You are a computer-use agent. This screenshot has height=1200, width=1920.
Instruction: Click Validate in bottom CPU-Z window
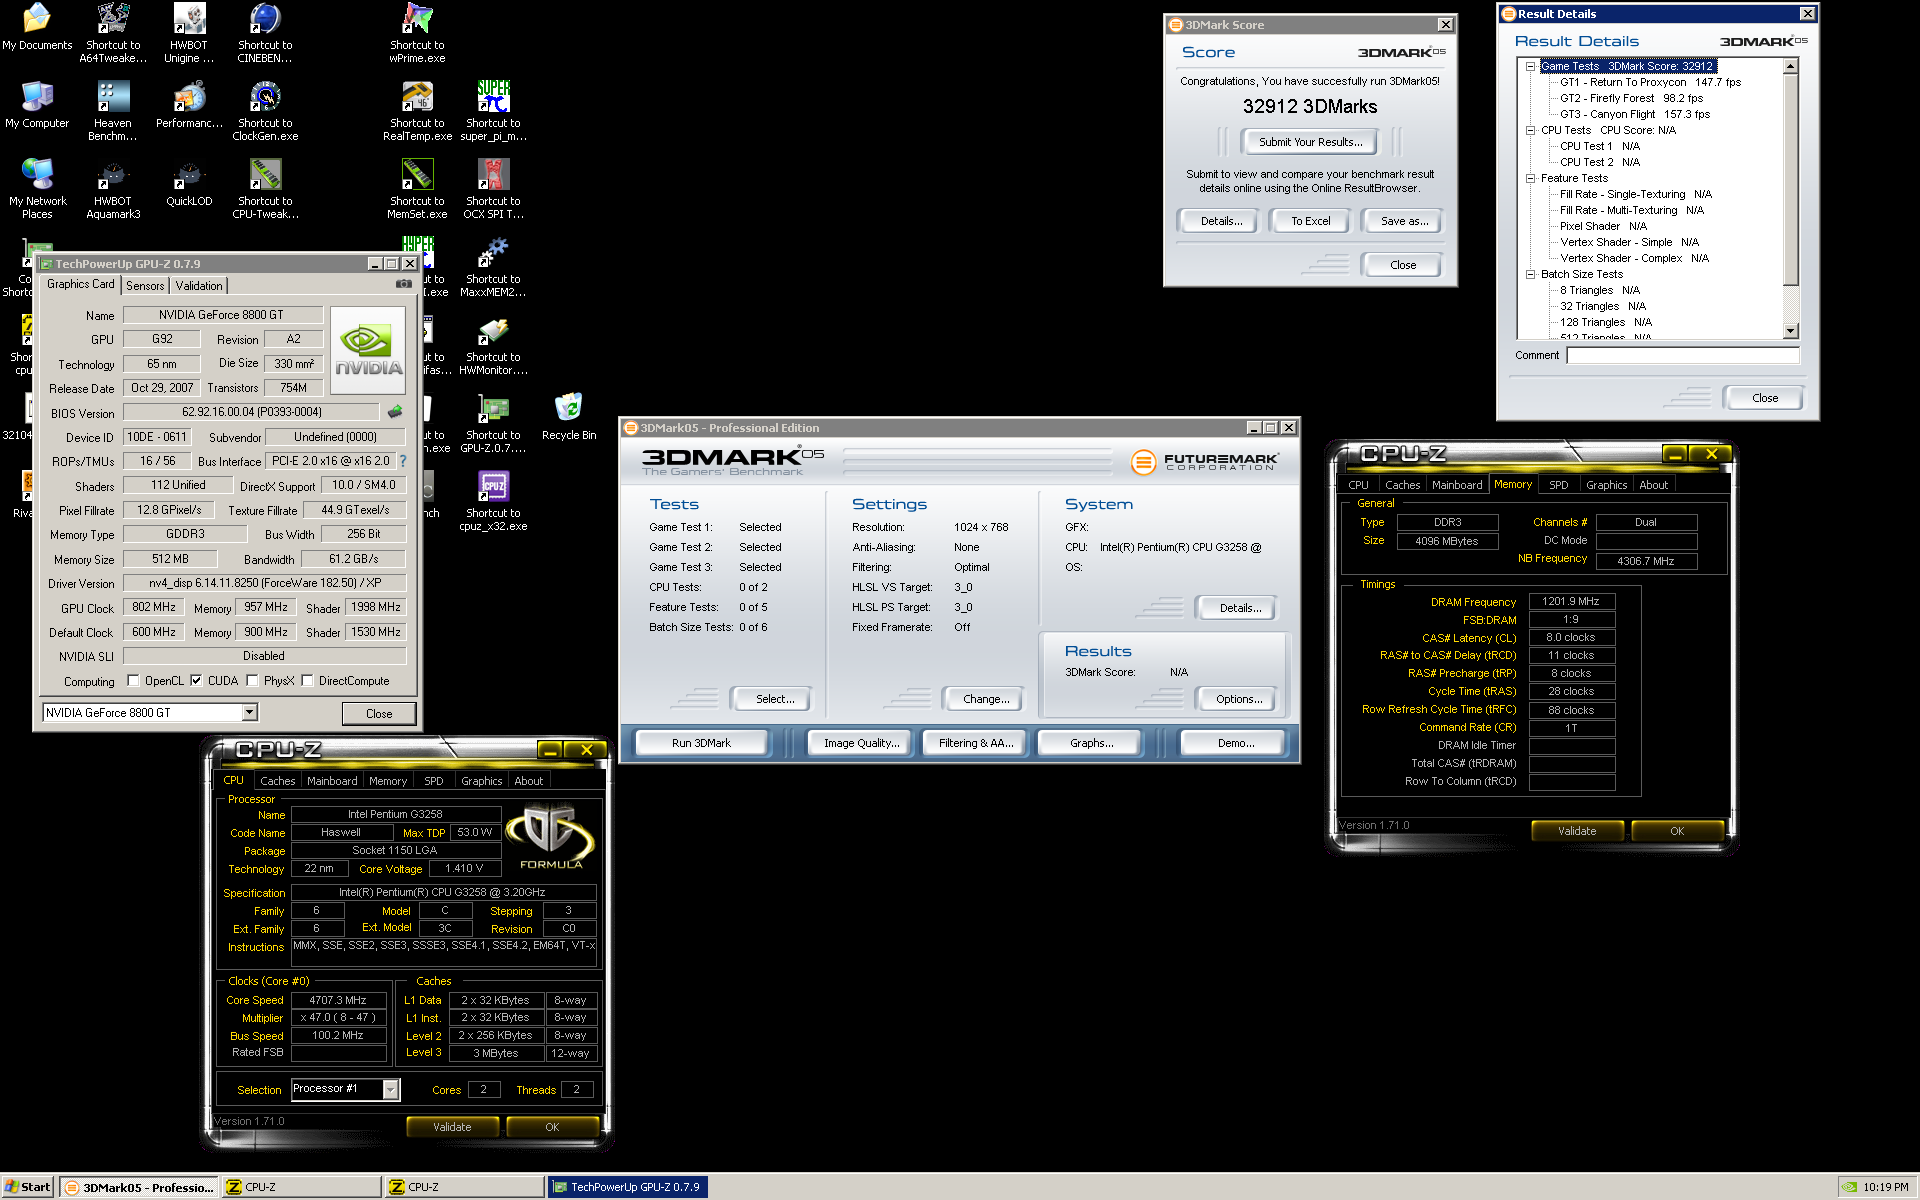(x=452, y=1127)
